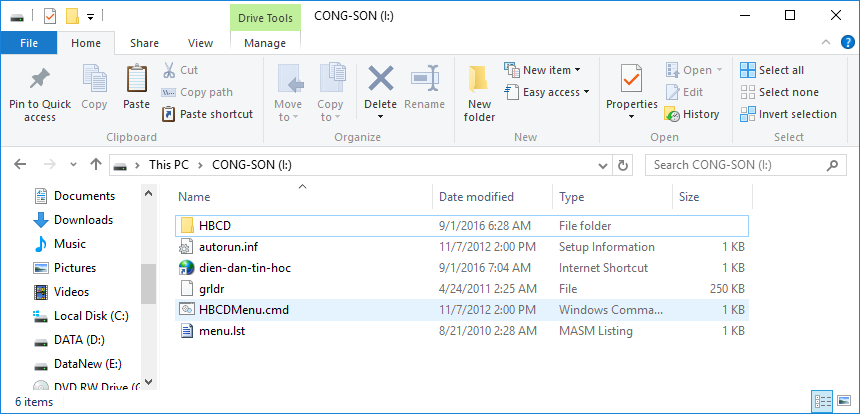
Task: Refresh the current folder view
Action: tap(624, 165)
